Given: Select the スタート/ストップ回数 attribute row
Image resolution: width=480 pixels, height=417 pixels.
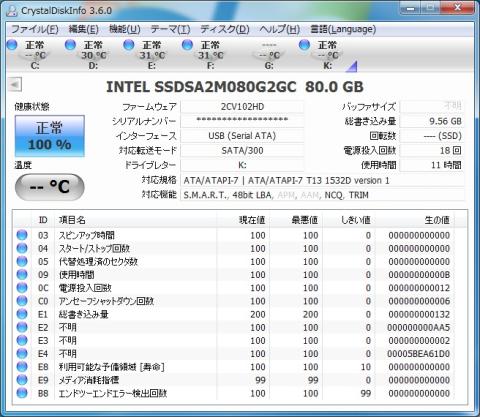Looking at the screenshot, I should (x=234, y=248).
